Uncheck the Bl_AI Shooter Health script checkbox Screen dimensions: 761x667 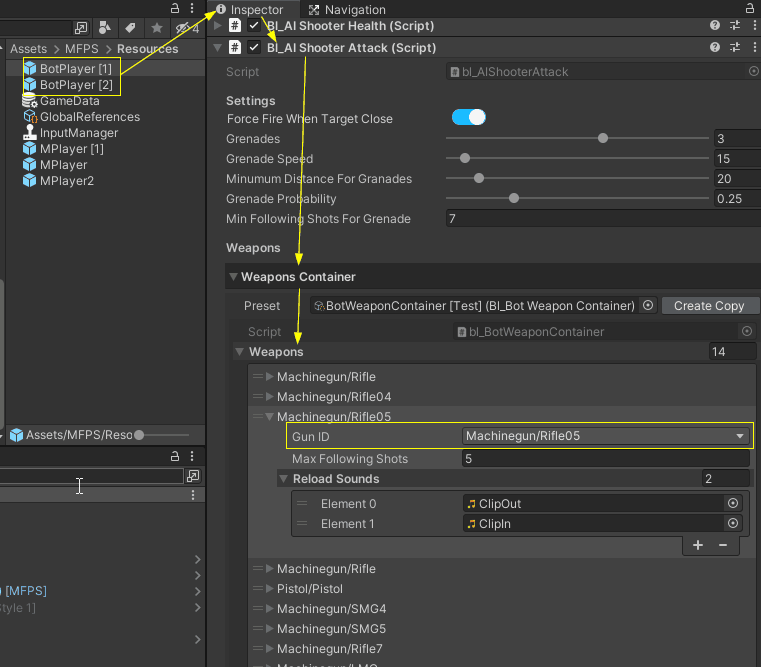[254, 25]
